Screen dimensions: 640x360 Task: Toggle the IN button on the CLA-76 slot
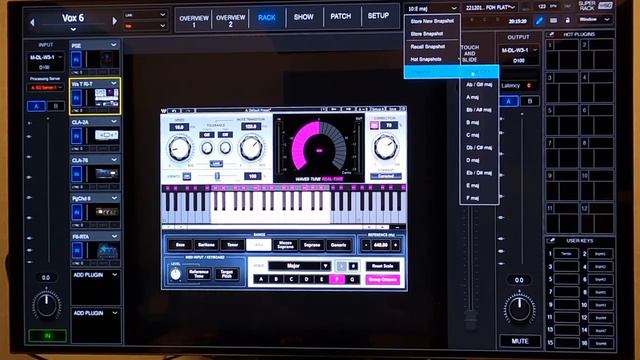click(x=77, y=174)
